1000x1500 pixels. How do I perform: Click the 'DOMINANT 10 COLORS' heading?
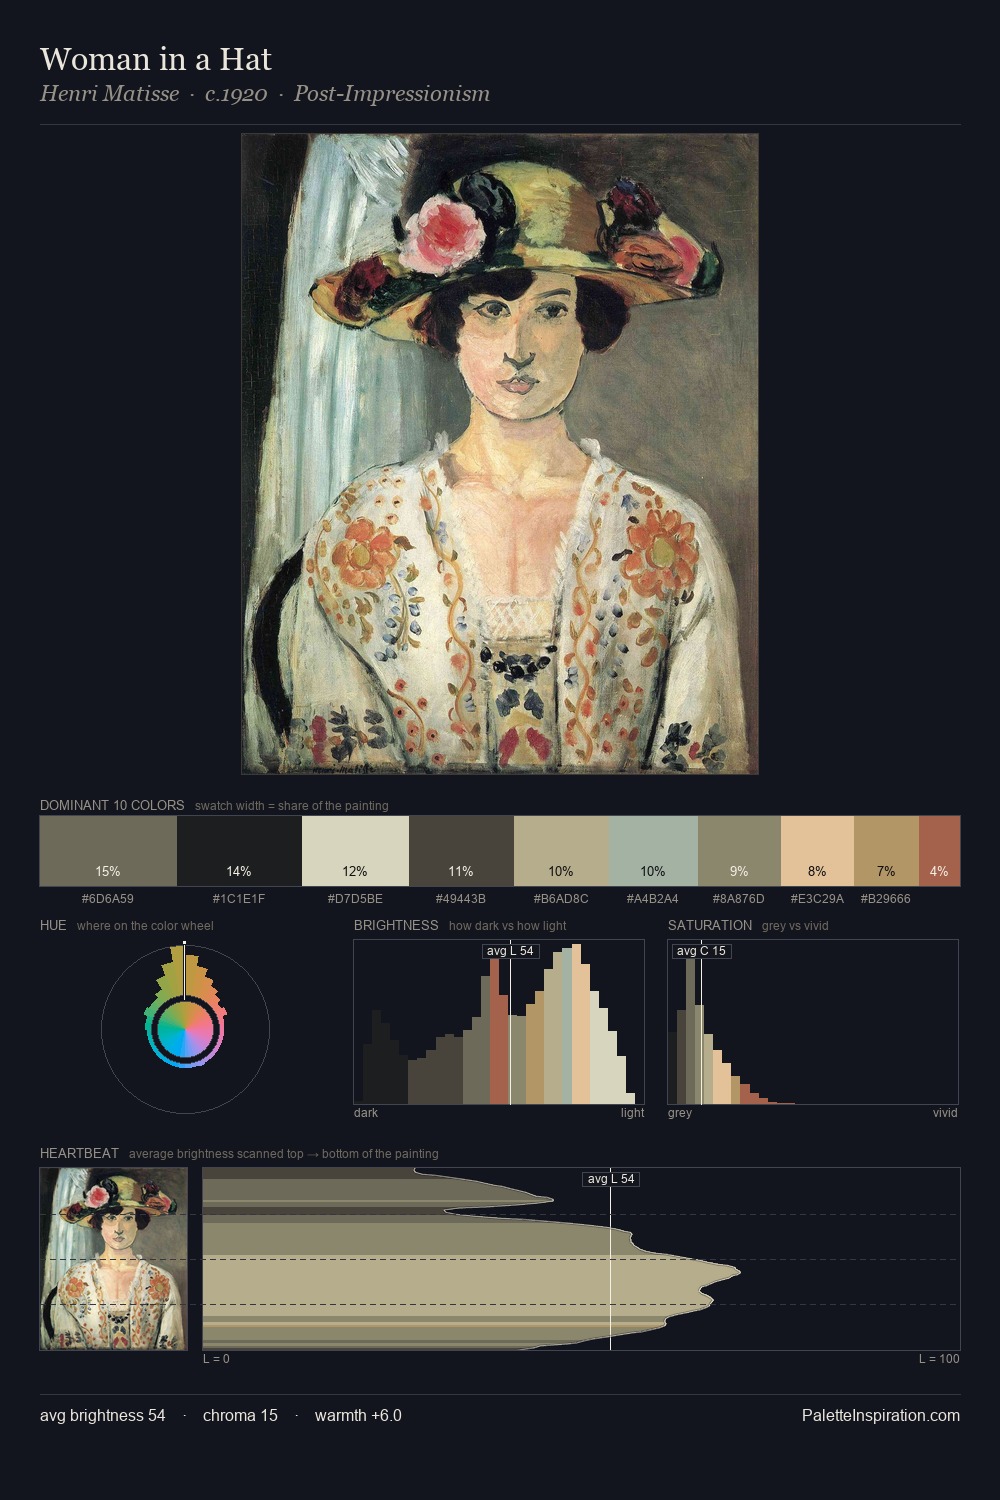(x=112, y=805)
